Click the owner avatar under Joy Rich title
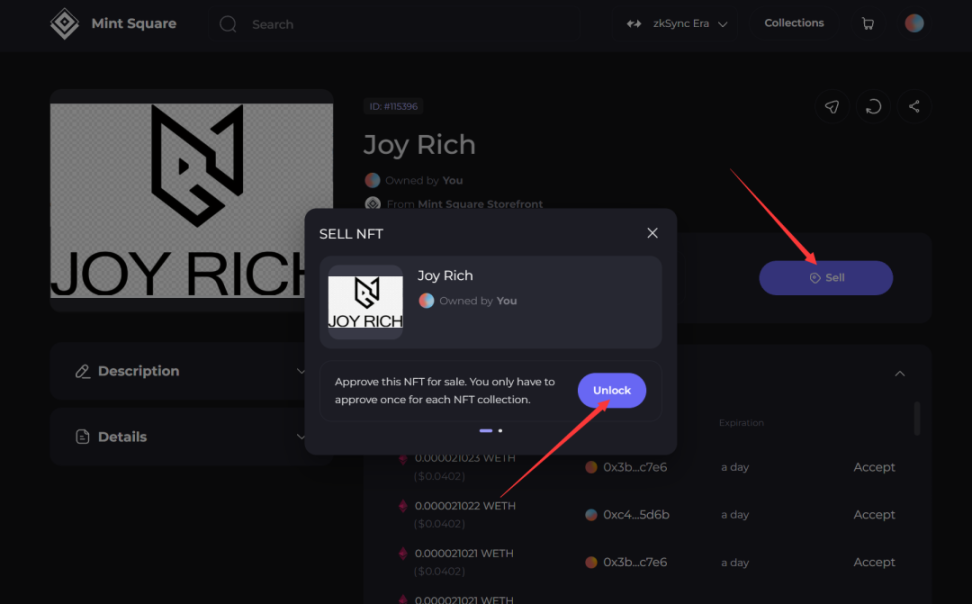Viewport: 972px width, 604px height. 373,180
